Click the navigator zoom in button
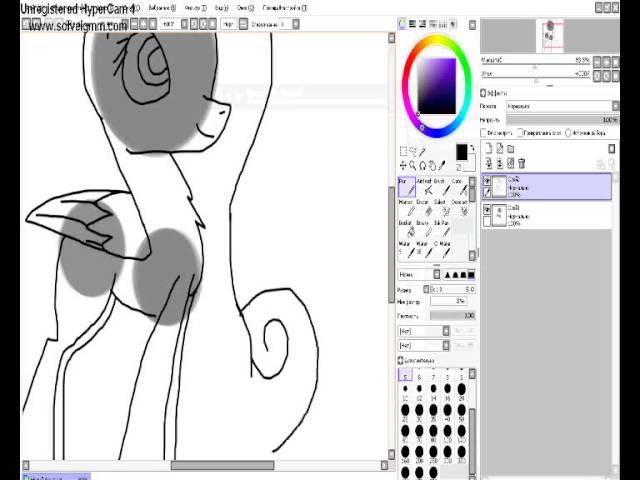The width and height of the screenshot is (640, 480). tap(607, 62)
